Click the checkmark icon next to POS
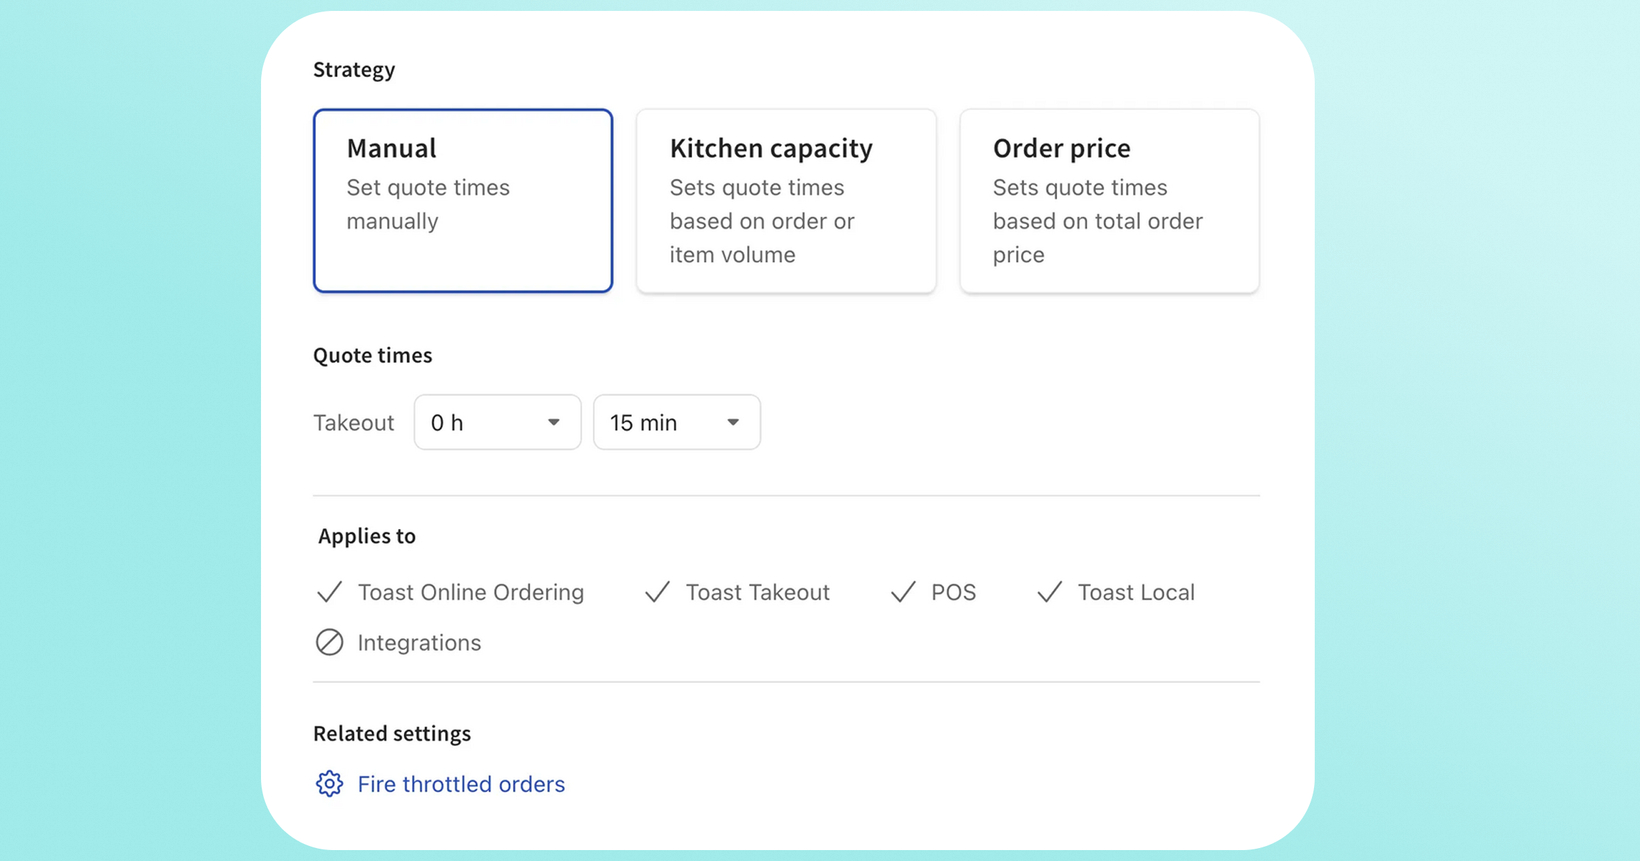Viewport: 1640px width, 861px height. coord(903,592)
